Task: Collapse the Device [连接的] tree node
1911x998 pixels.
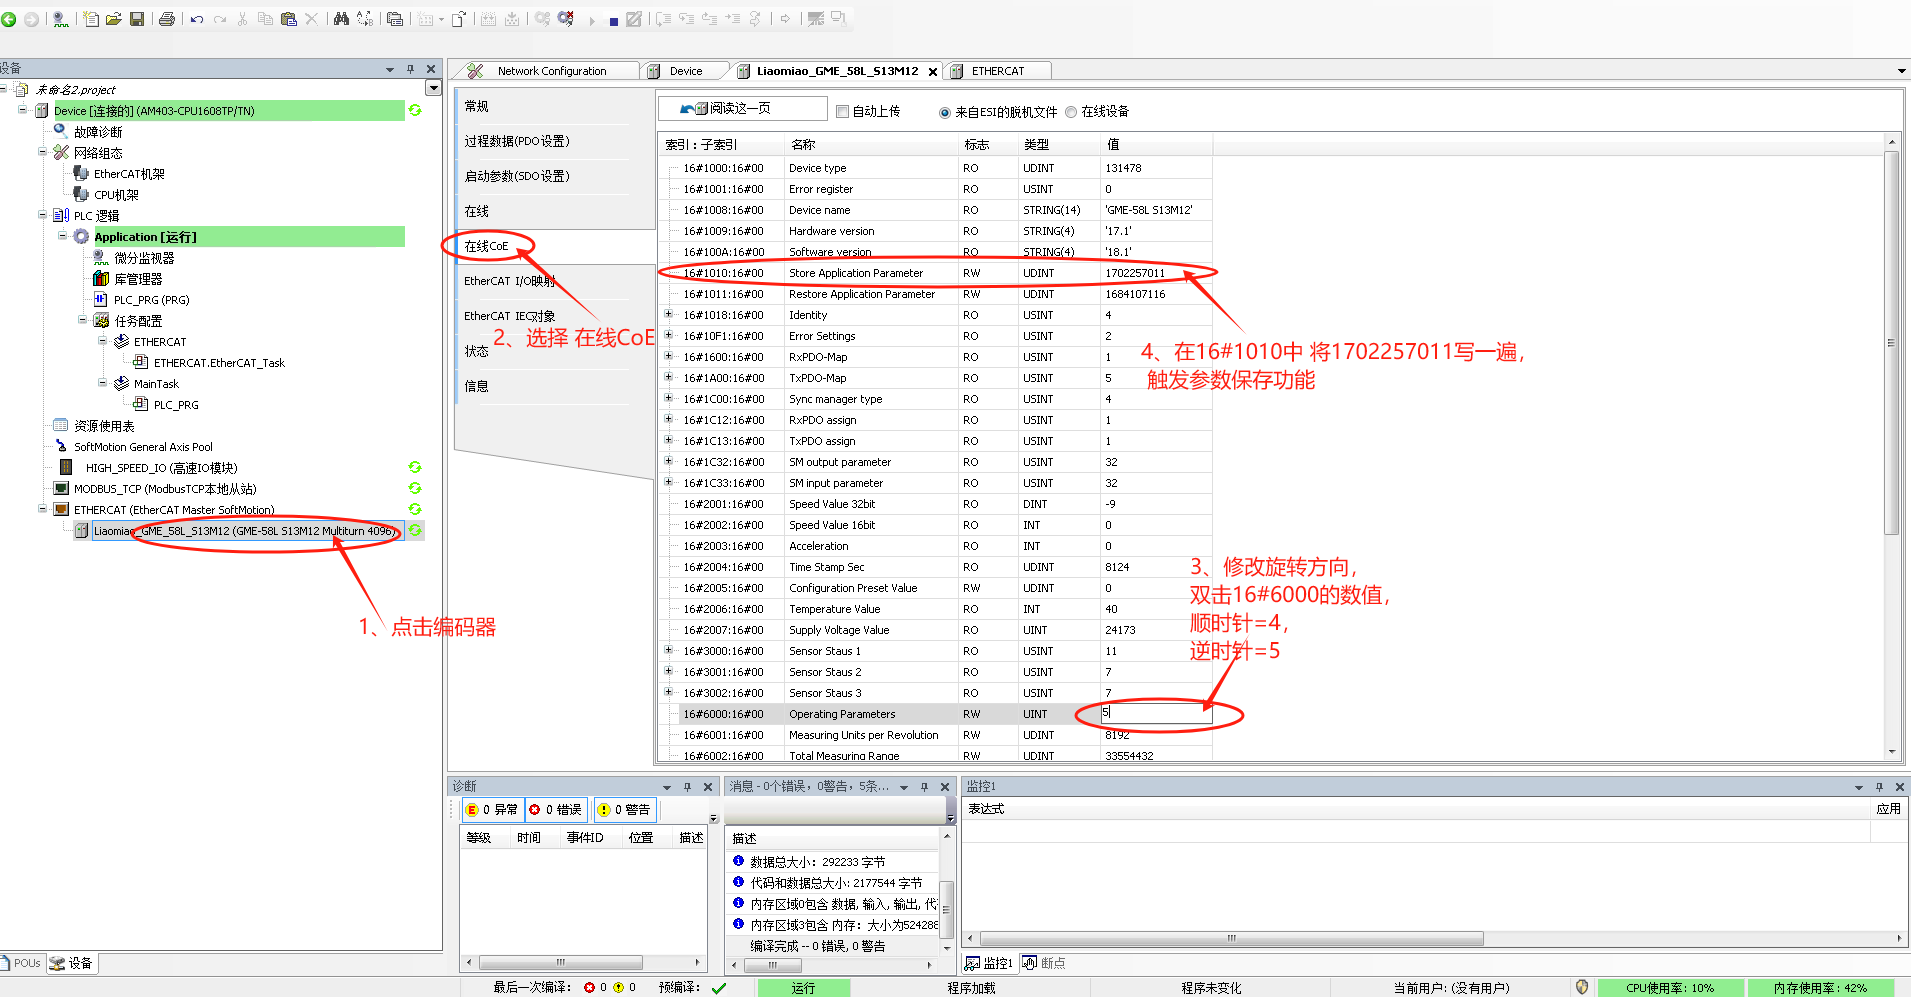Action: [x=22, y=110]
